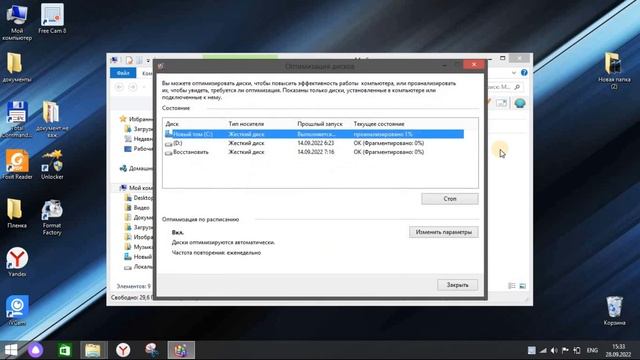Select the (D:) drive row
This screenshot has width=640, height=360.
314,143
